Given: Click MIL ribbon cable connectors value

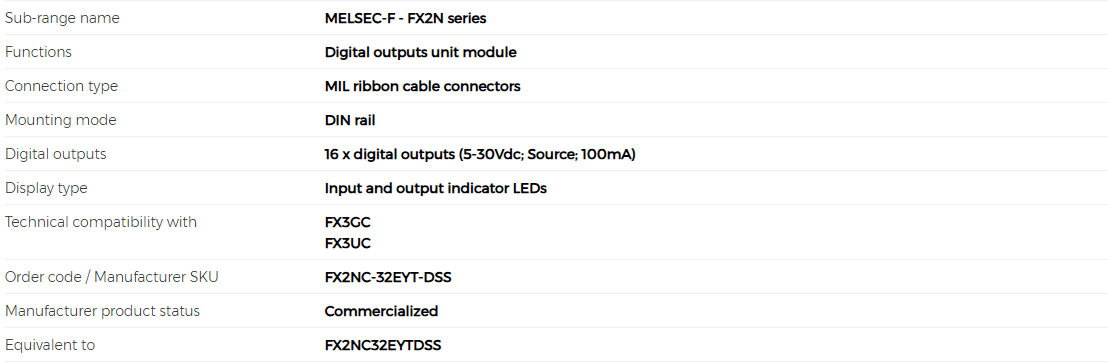Looking at the screenshot, I should coord(423,86).
